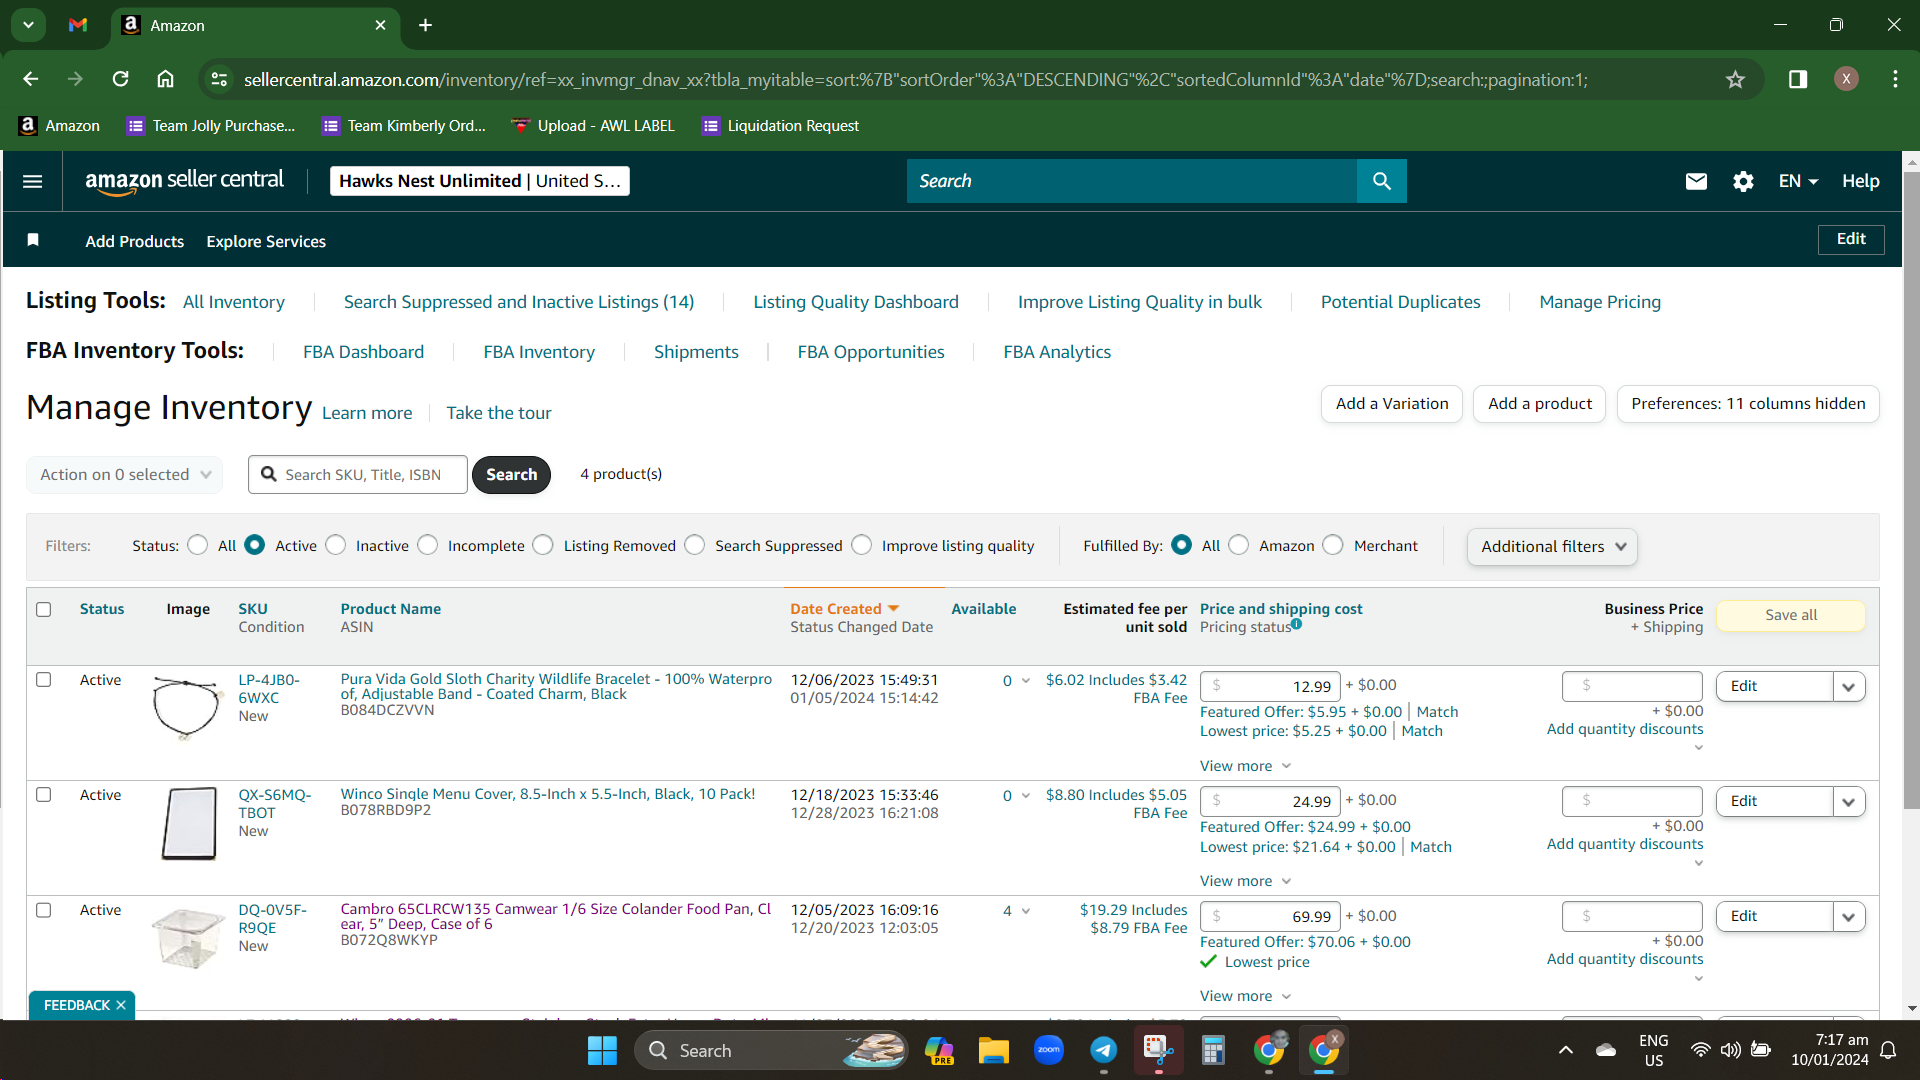Image resolution: width=1920 pixels, height=1080 pixels.
Task: Tick the select-all checkbox in table header
Action: pyautogui.click(x=43, y=609)
